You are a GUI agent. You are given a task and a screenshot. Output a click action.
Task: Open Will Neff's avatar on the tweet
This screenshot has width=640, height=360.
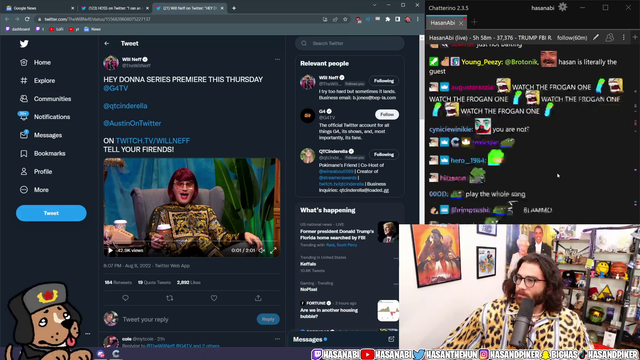click(111, 62)
